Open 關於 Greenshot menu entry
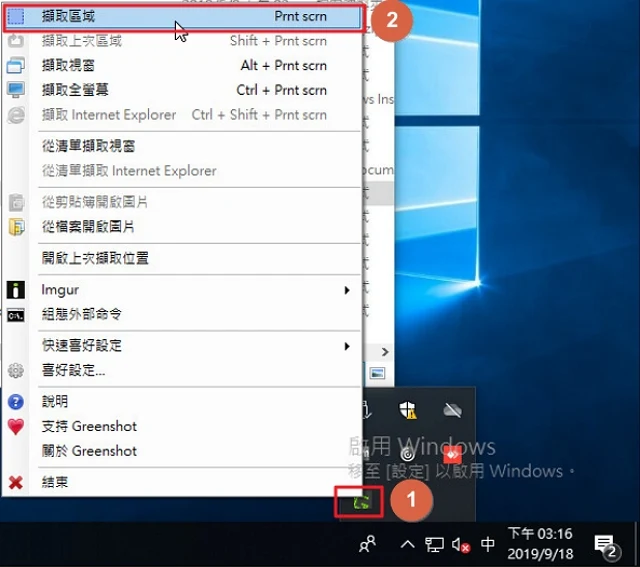Screen dimensions: 640x567 (x=182, y=451)
